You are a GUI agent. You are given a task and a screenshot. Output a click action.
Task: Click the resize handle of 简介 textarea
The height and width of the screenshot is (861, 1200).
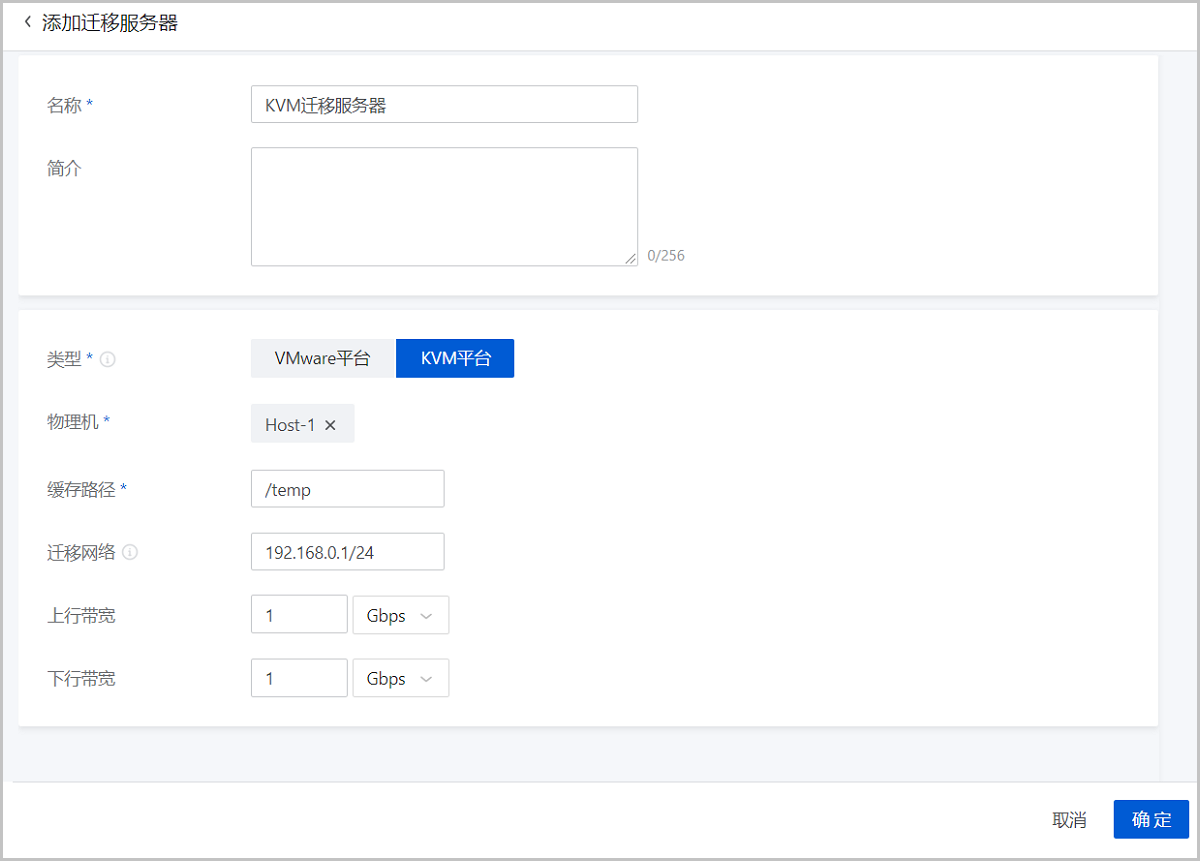click(x=630, y=258)
